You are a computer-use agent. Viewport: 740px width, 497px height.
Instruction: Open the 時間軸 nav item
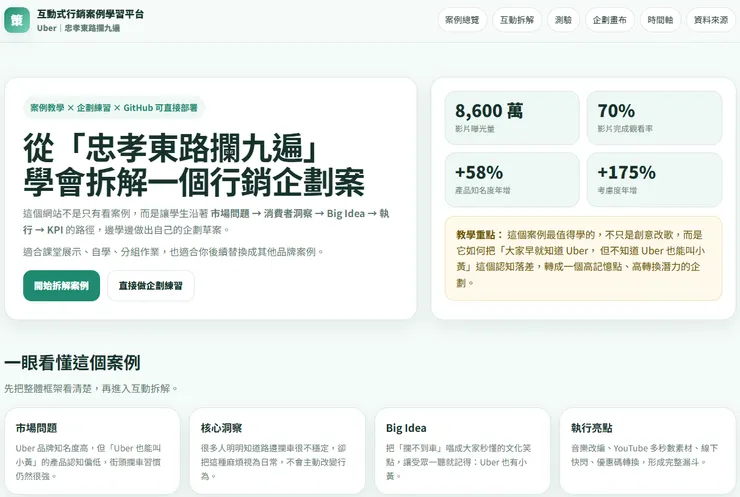click(660, 20)
